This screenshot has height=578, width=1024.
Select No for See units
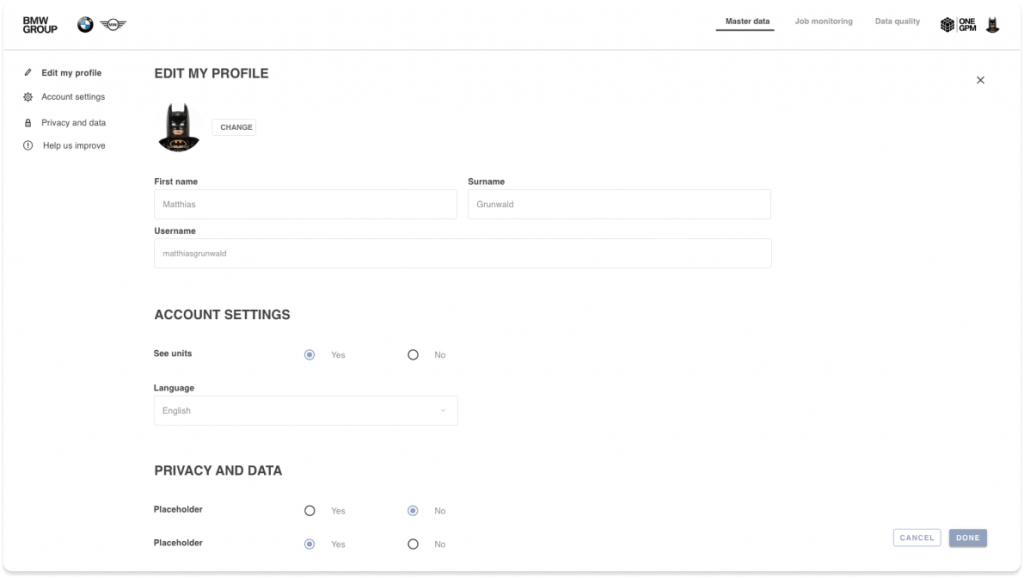click(x=413, y=355)
